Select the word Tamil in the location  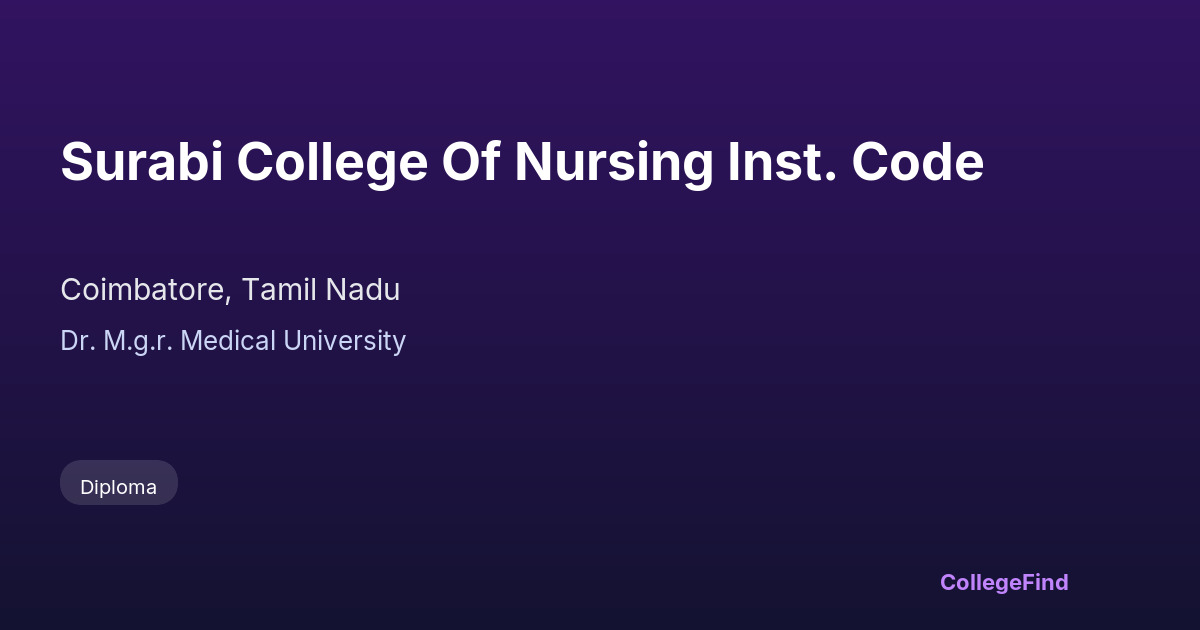click(279, 290)
